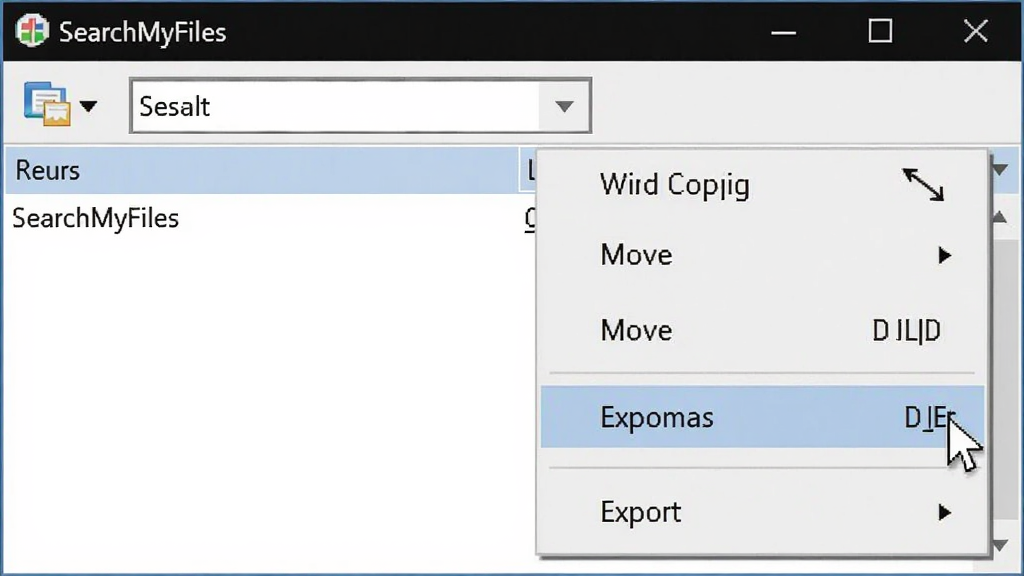Open the first Move submenu entry

tap(762, 255)
